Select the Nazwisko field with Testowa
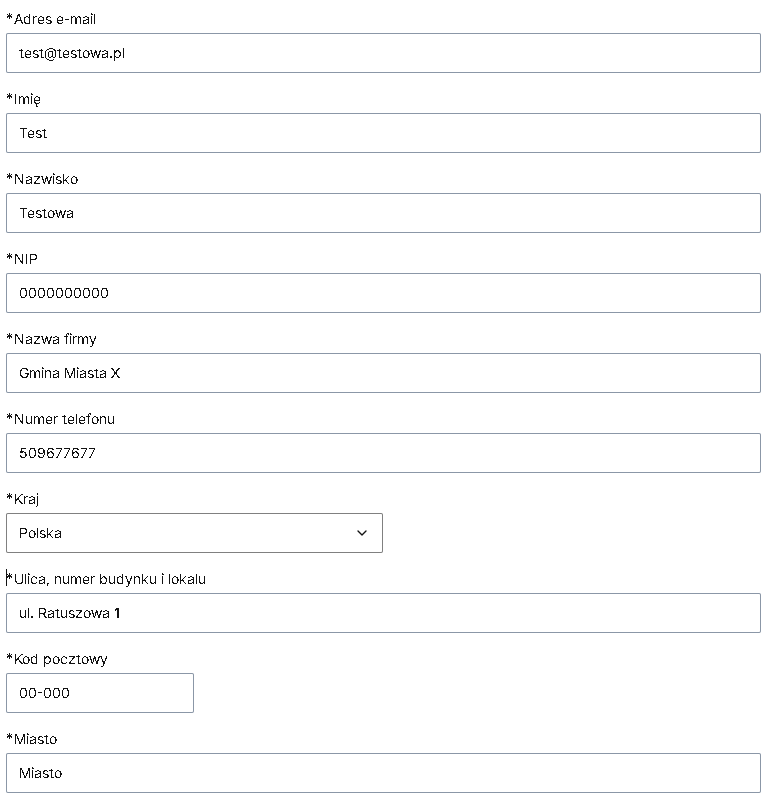The image size is (765, 796). 383,213
